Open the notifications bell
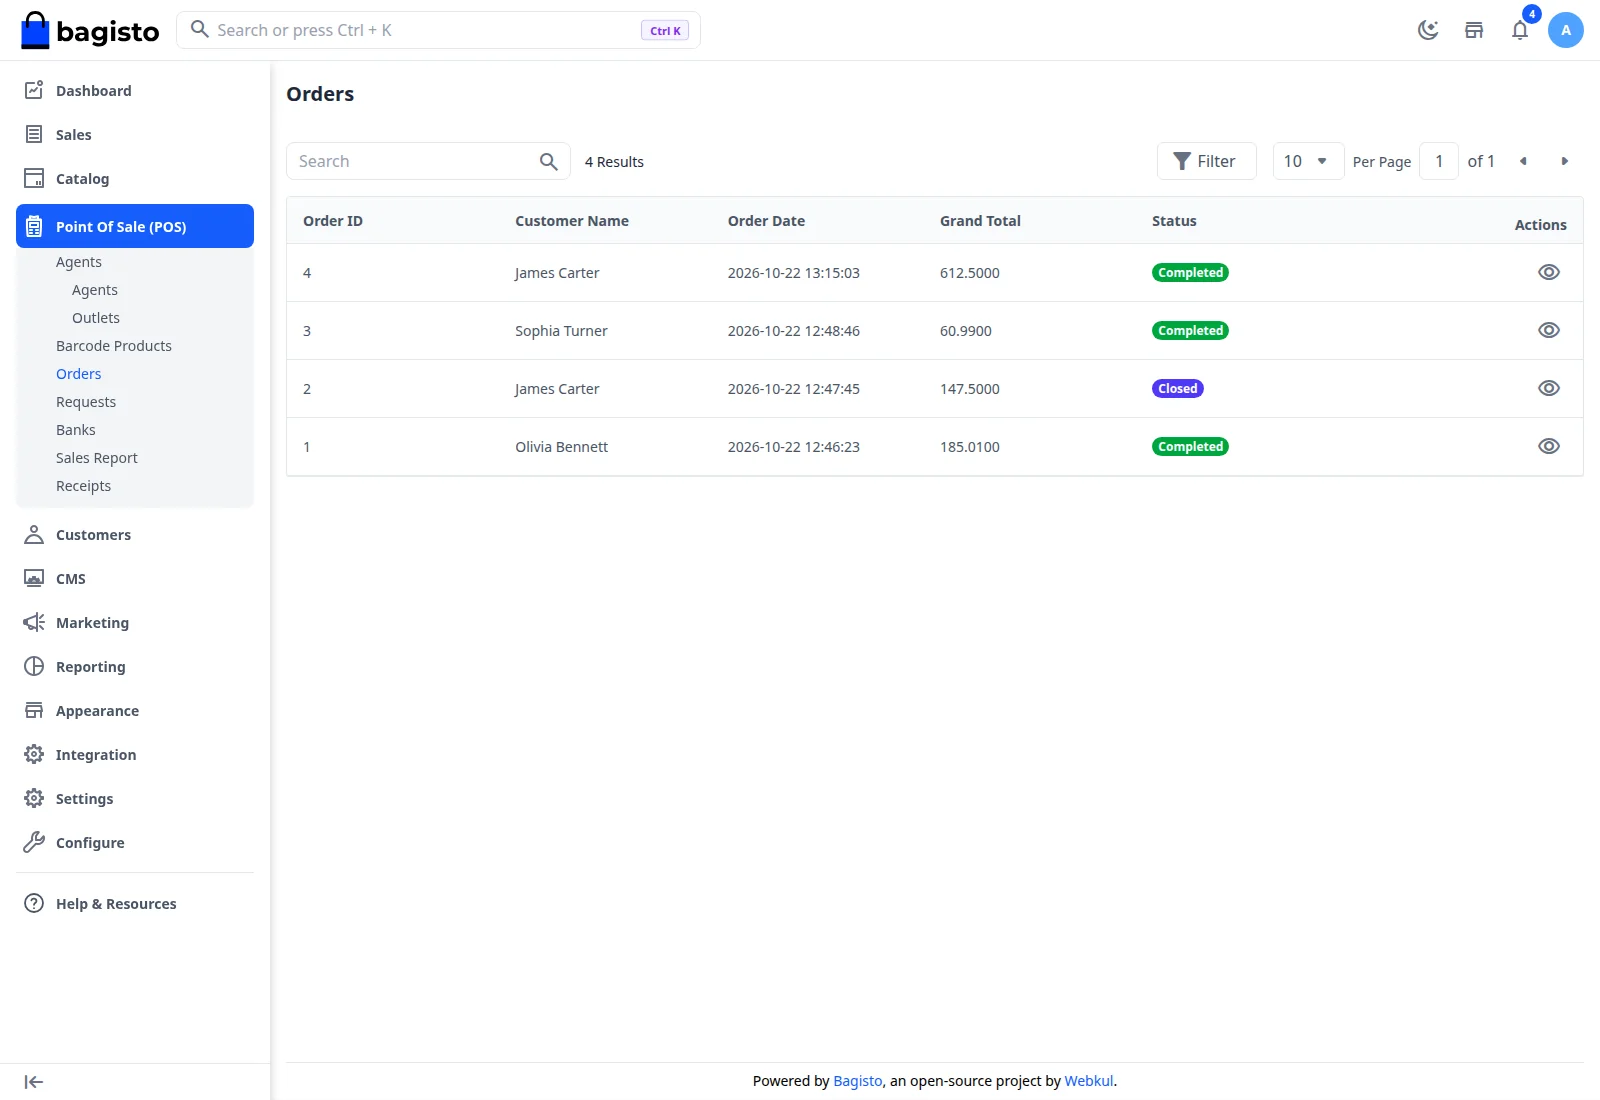 [1520, 30]
